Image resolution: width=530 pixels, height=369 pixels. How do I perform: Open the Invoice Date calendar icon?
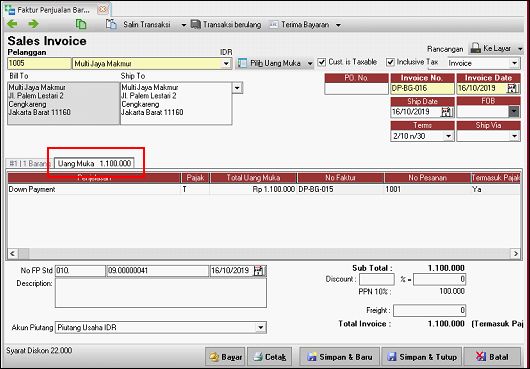512,89
